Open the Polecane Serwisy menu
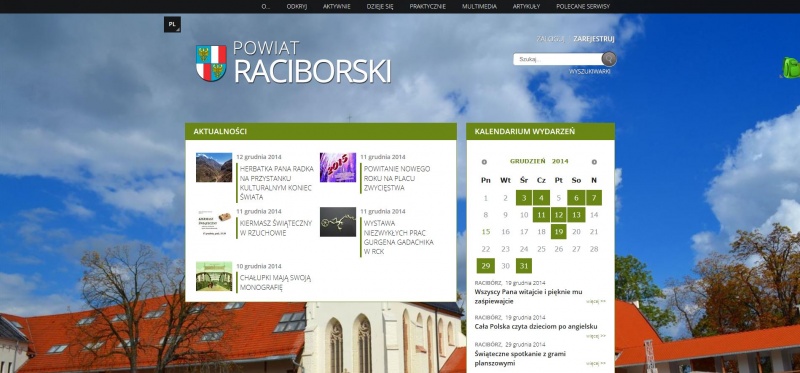 [x=583, y=7]
